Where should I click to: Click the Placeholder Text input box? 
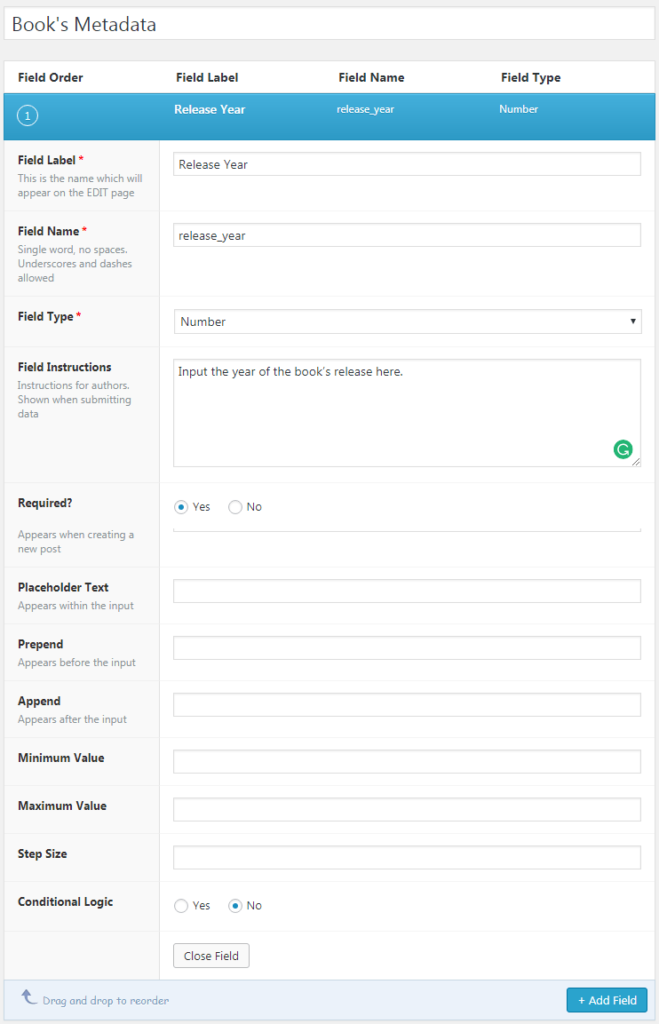click(407, 591)
